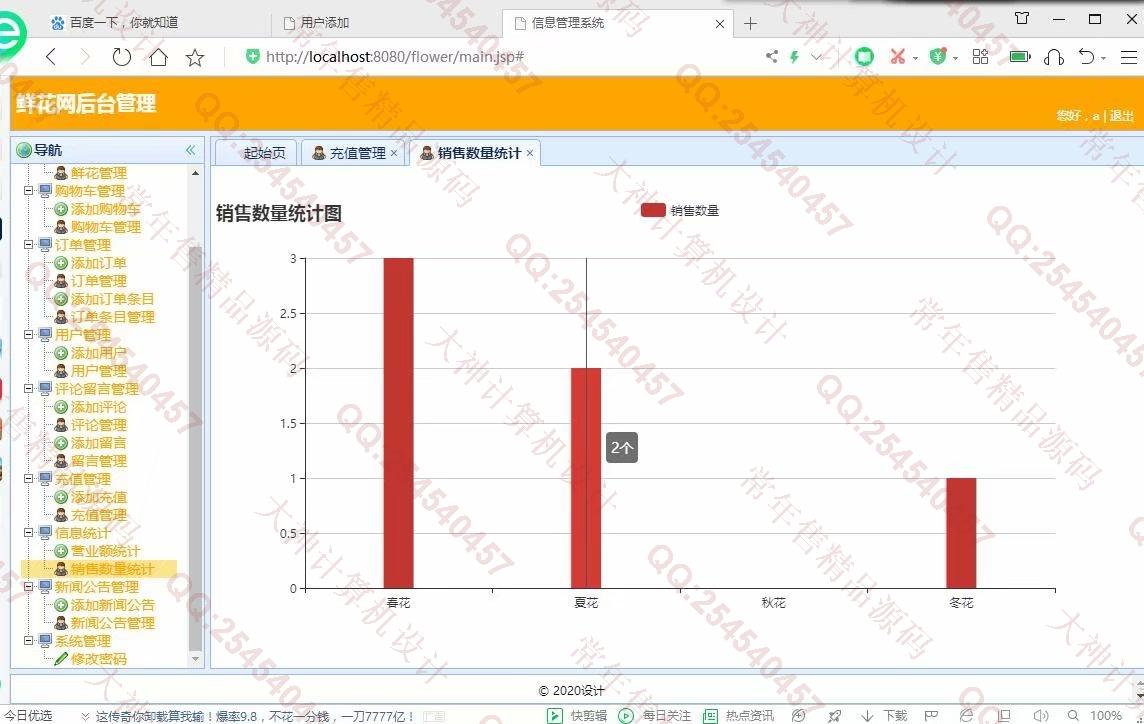The height and width of the screenshot is (724, 1144).
Task: Open 添加新闻公告 in the navigation tree
Action: 113,605
